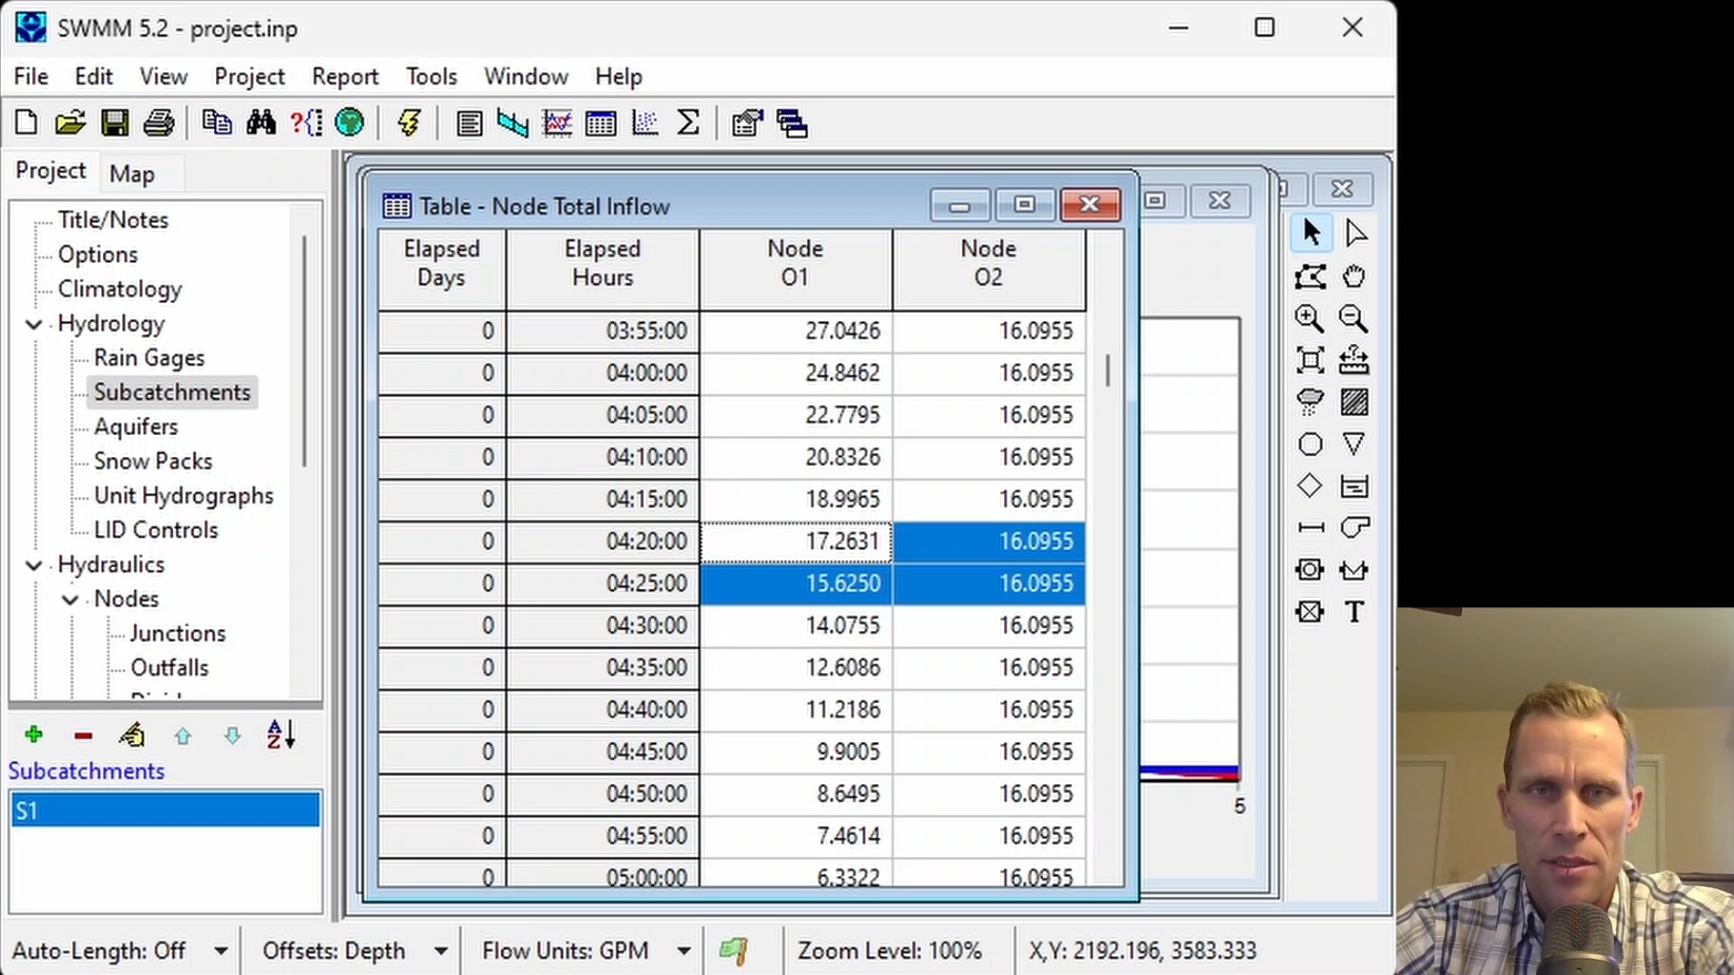Collapse the Nodes tree branch
This screenshot has height=975, width=1734.
click(x=70, y=600)
